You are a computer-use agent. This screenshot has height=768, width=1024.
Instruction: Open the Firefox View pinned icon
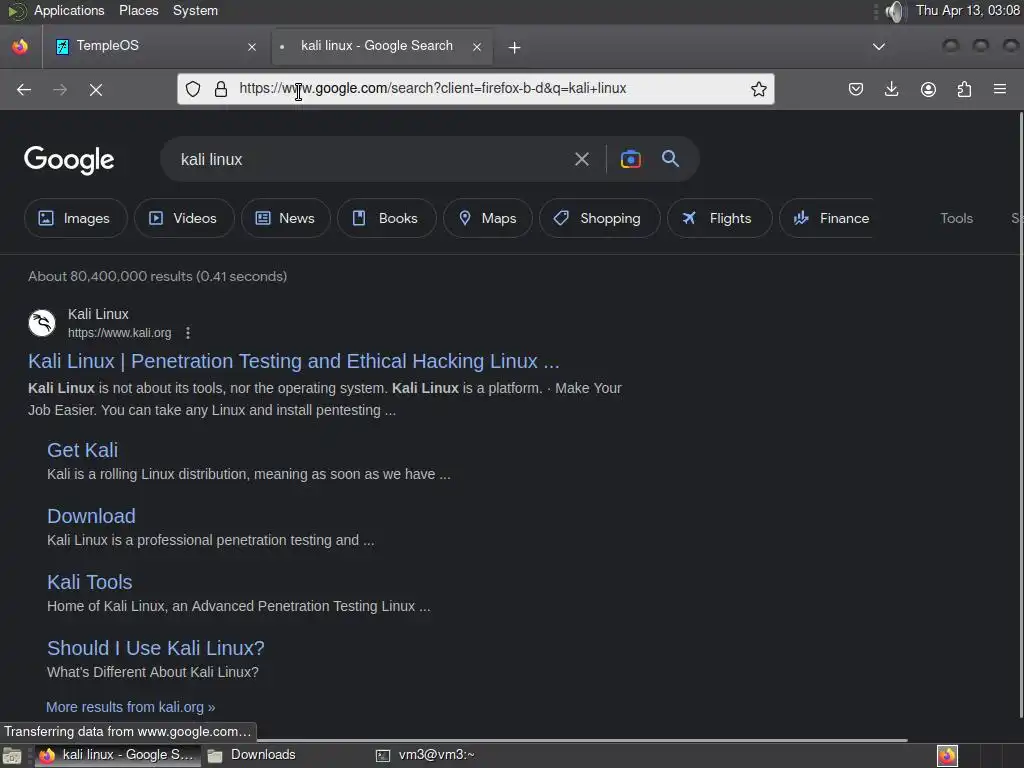tap(20, 46)
